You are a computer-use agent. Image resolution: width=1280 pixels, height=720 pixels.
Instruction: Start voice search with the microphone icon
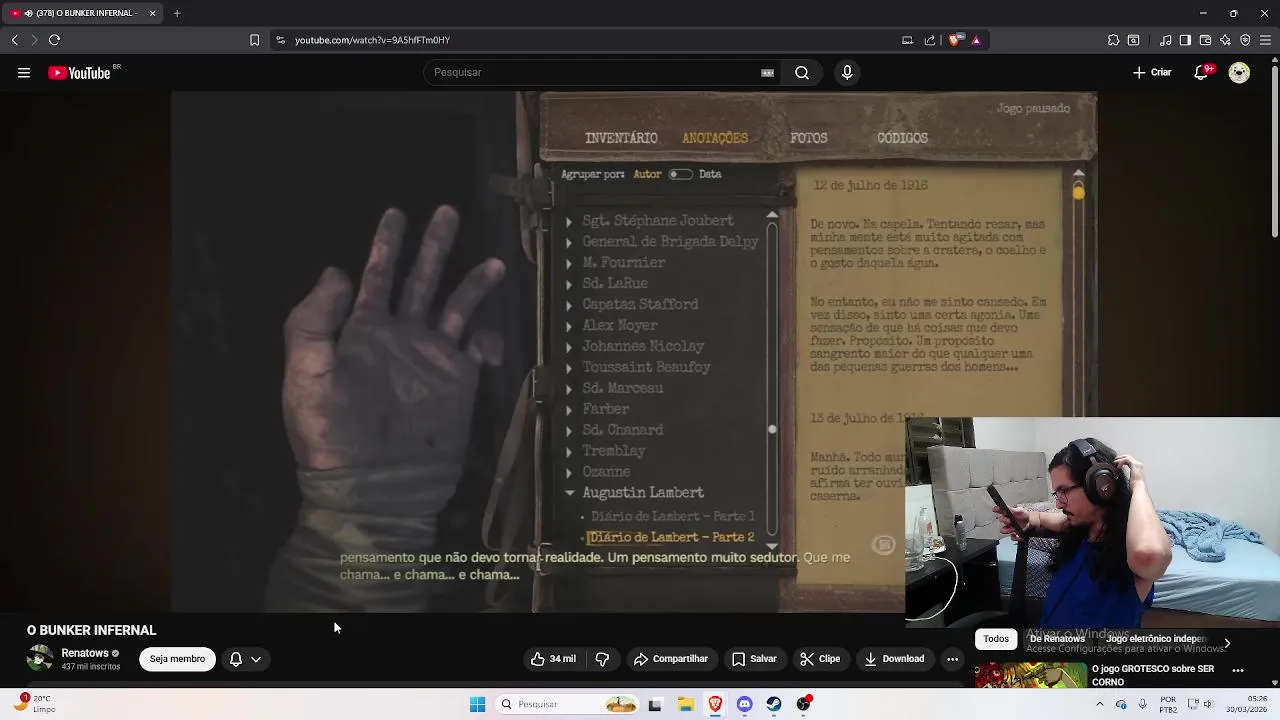point(847,72)
